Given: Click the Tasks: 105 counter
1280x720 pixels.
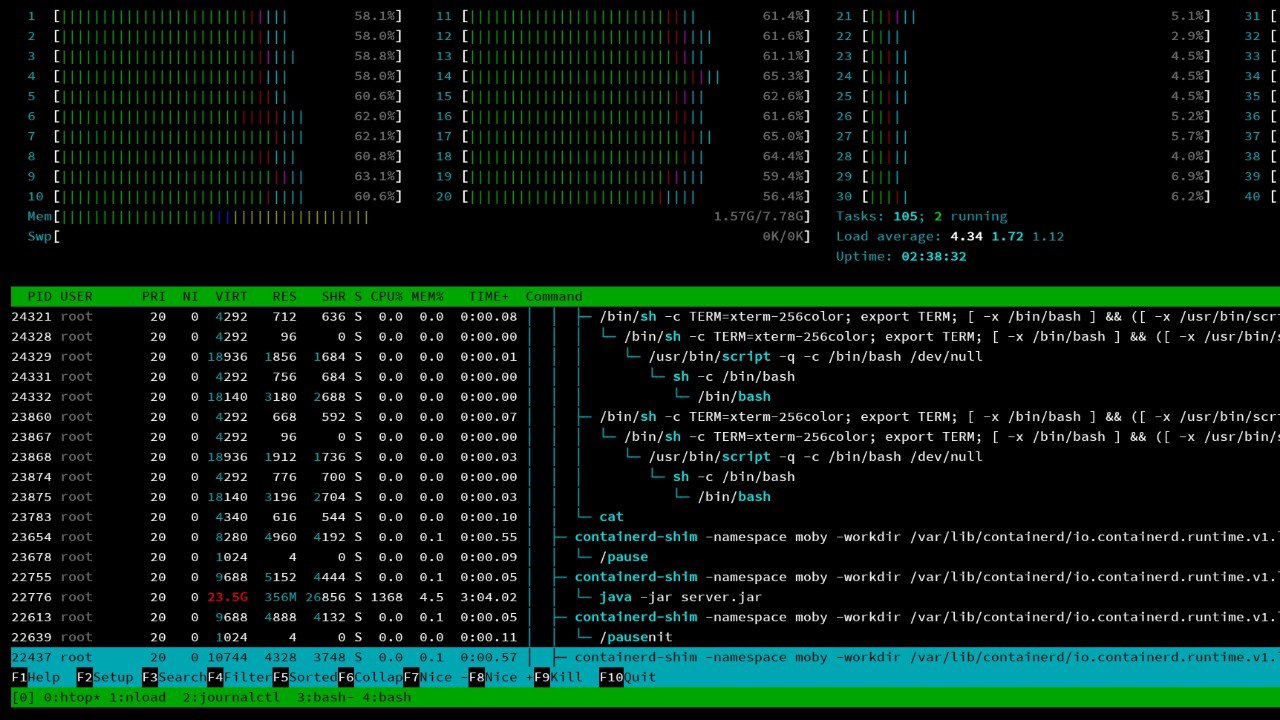Looking at the screenshot, I should pyautogui.click(x=878, y=217).
